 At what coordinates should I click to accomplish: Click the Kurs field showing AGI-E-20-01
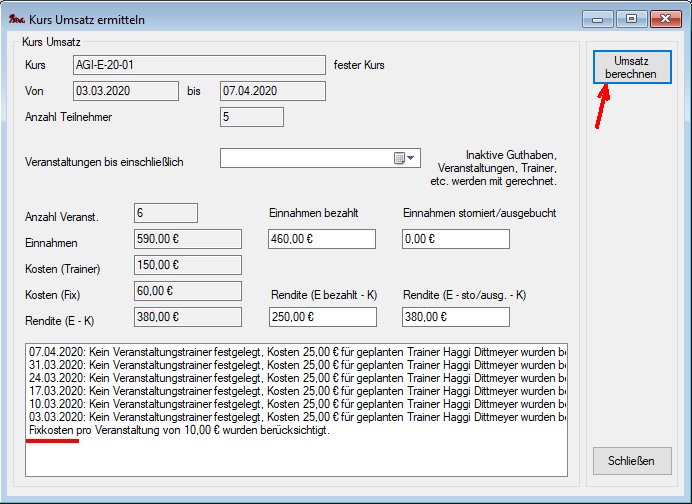[x=198, y=65]
